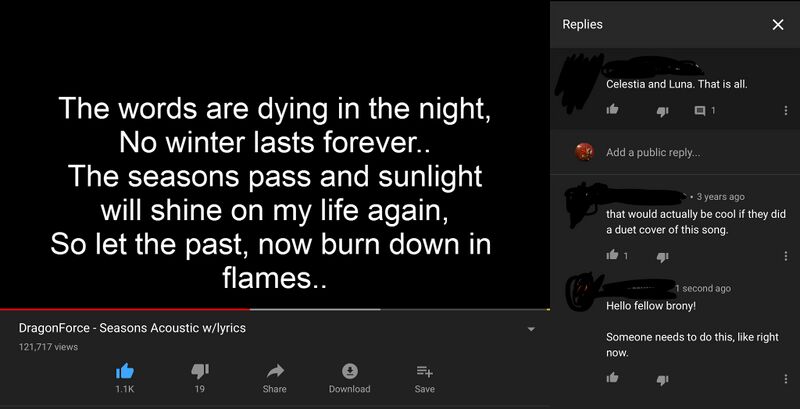The width and height of the screenshot is (800, 409).
Task: Close the Replies panel
Action: 778,25
